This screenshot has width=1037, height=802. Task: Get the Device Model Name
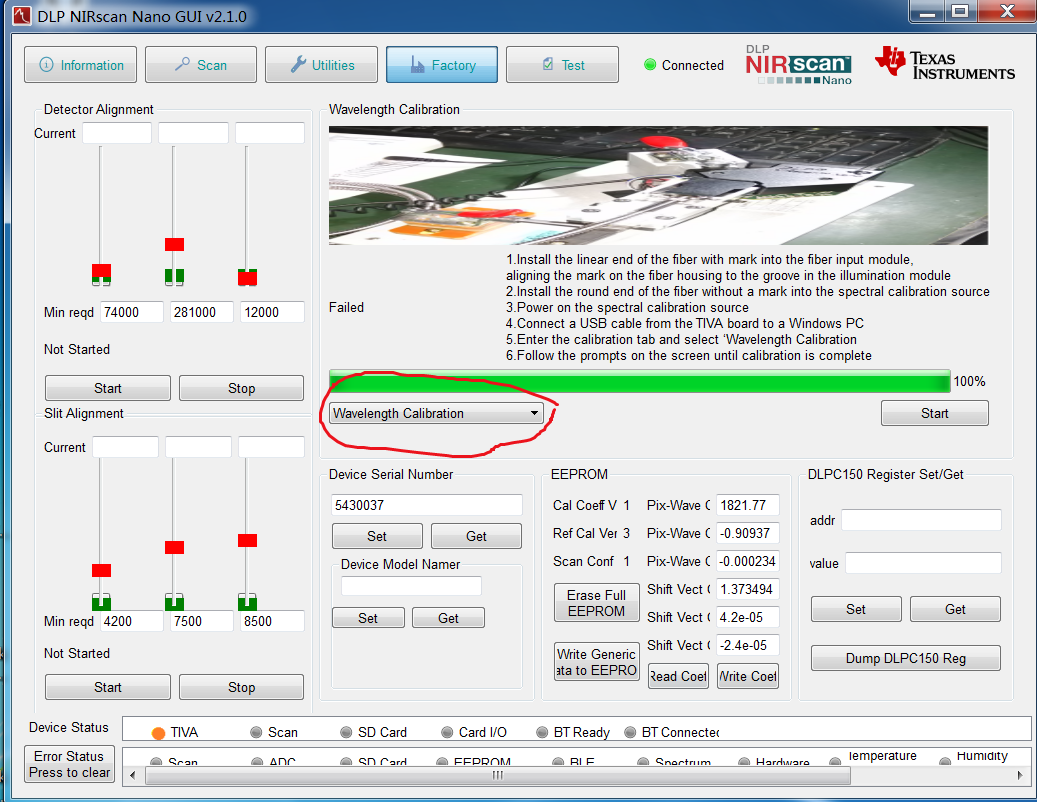[x=448, y=618]
